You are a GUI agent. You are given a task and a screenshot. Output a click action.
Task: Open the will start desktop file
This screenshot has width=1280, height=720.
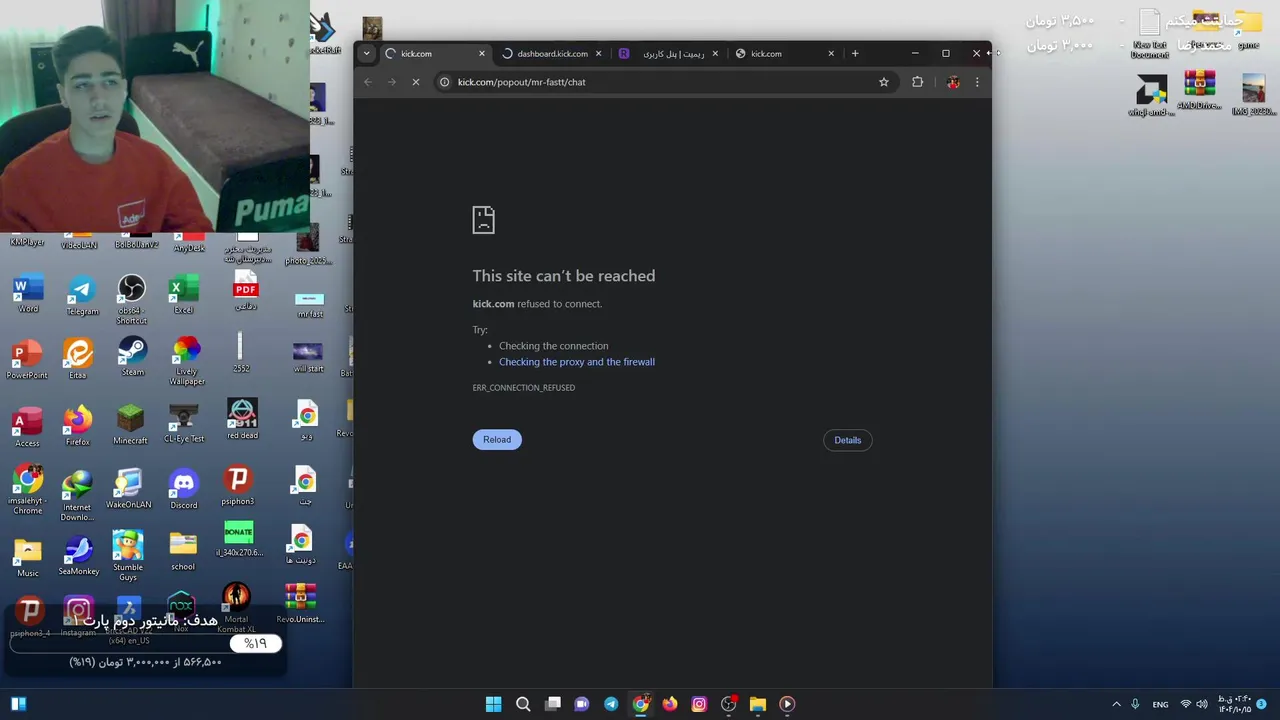click(308, 357)
